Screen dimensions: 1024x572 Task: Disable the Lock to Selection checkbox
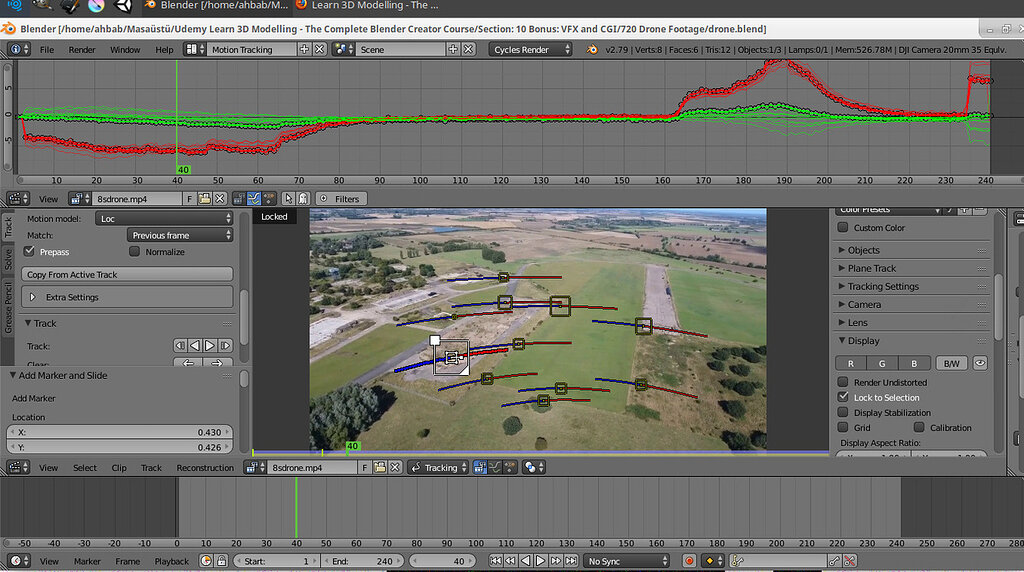[x=843, y=397]
